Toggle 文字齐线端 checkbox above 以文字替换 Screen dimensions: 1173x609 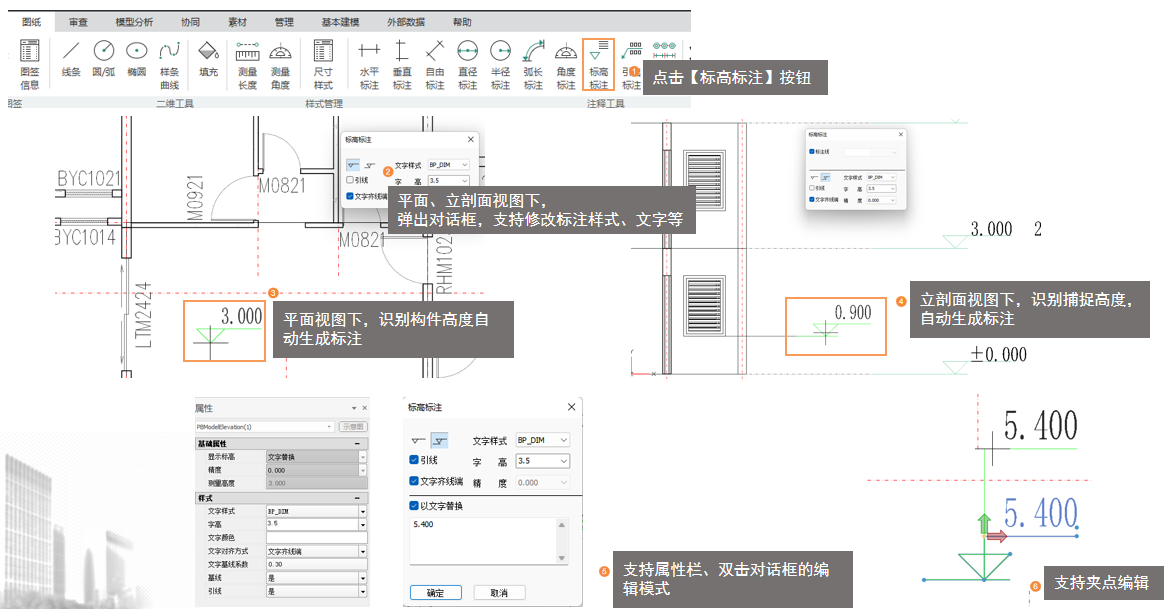tap(414, 481)
